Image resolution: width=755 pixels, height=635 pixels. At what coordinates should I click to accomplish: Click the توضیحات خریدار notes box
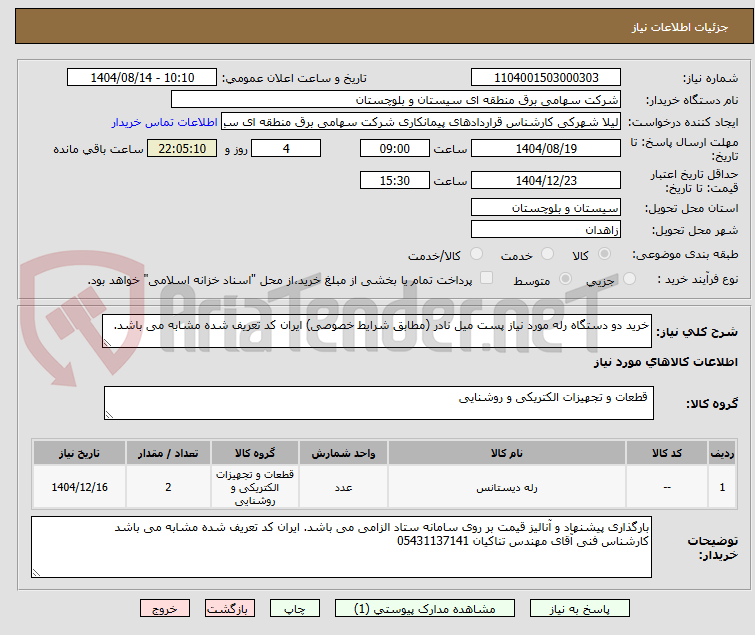341,547
